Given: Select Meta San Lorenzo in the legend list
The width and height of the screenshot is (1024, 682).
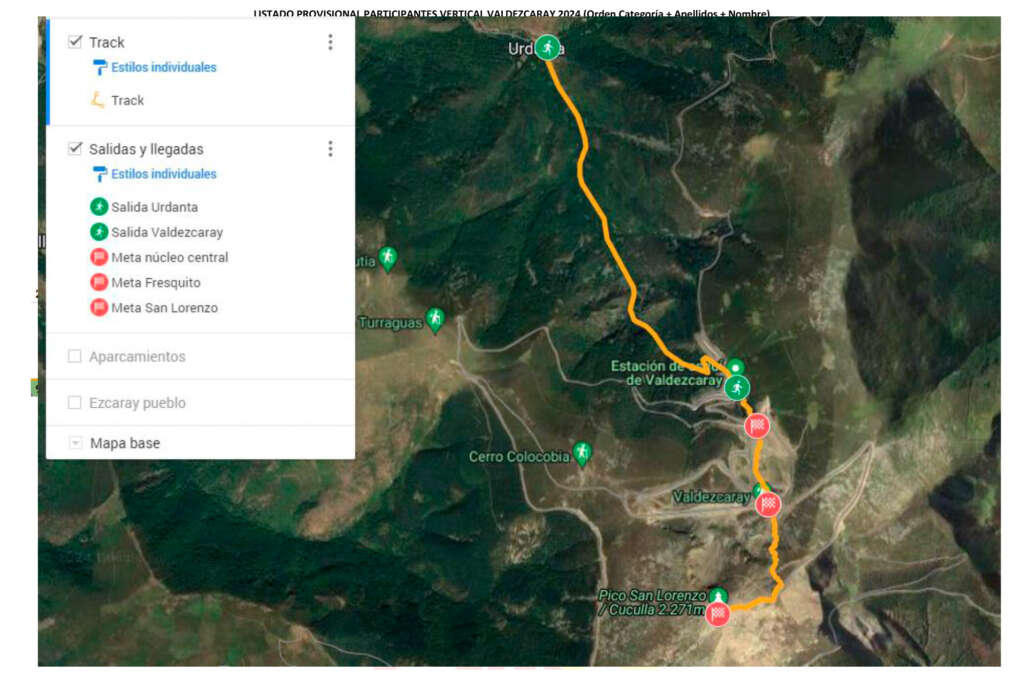Looking at the screenshot, I should [x=164, y=308].
